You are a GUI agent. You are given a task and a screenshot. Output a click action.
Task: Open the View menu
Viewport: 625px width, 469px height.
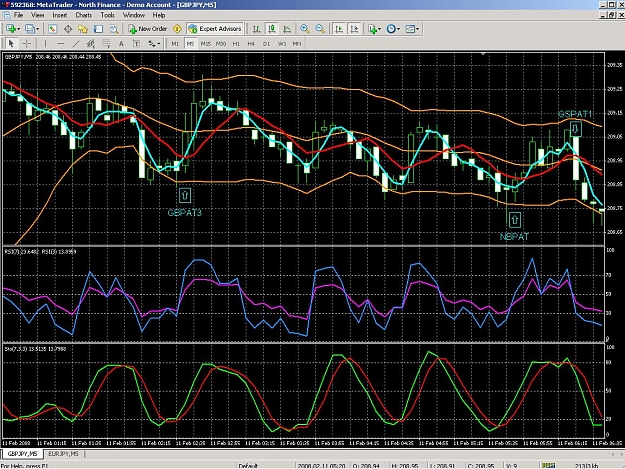(x=37, y=15)
